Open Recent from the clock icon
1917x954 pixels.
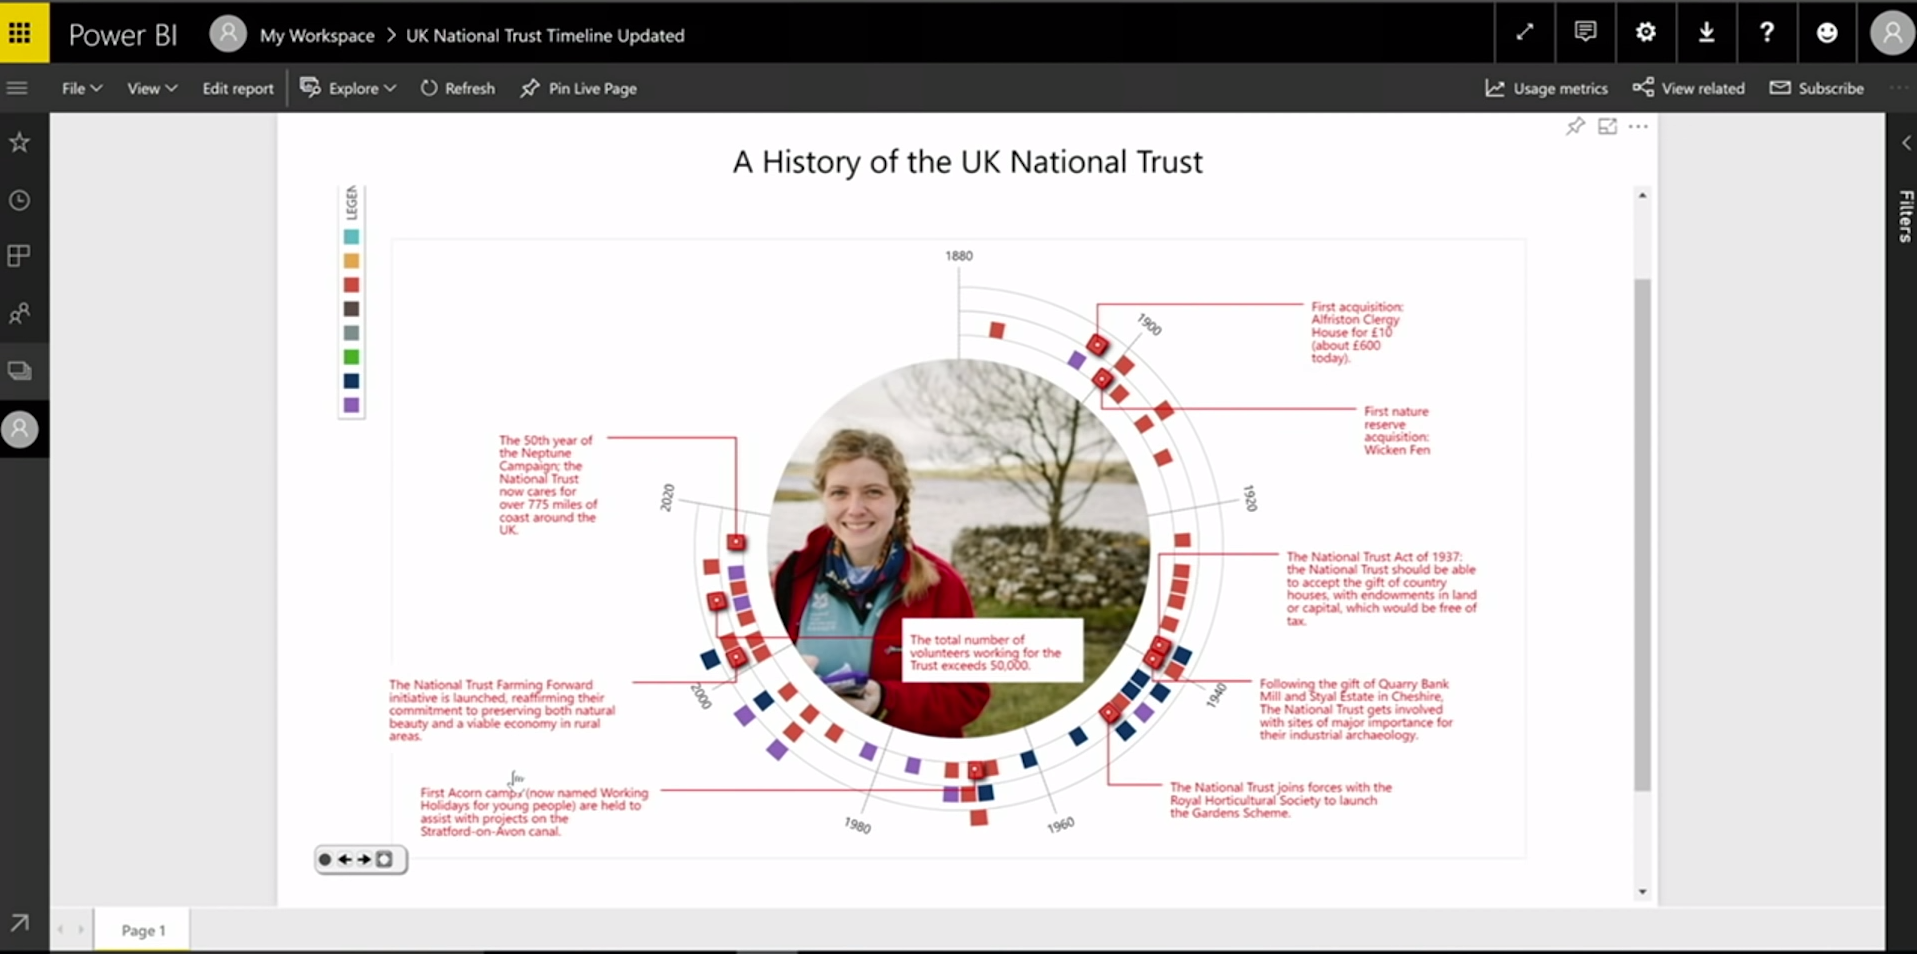pos(19,201)
